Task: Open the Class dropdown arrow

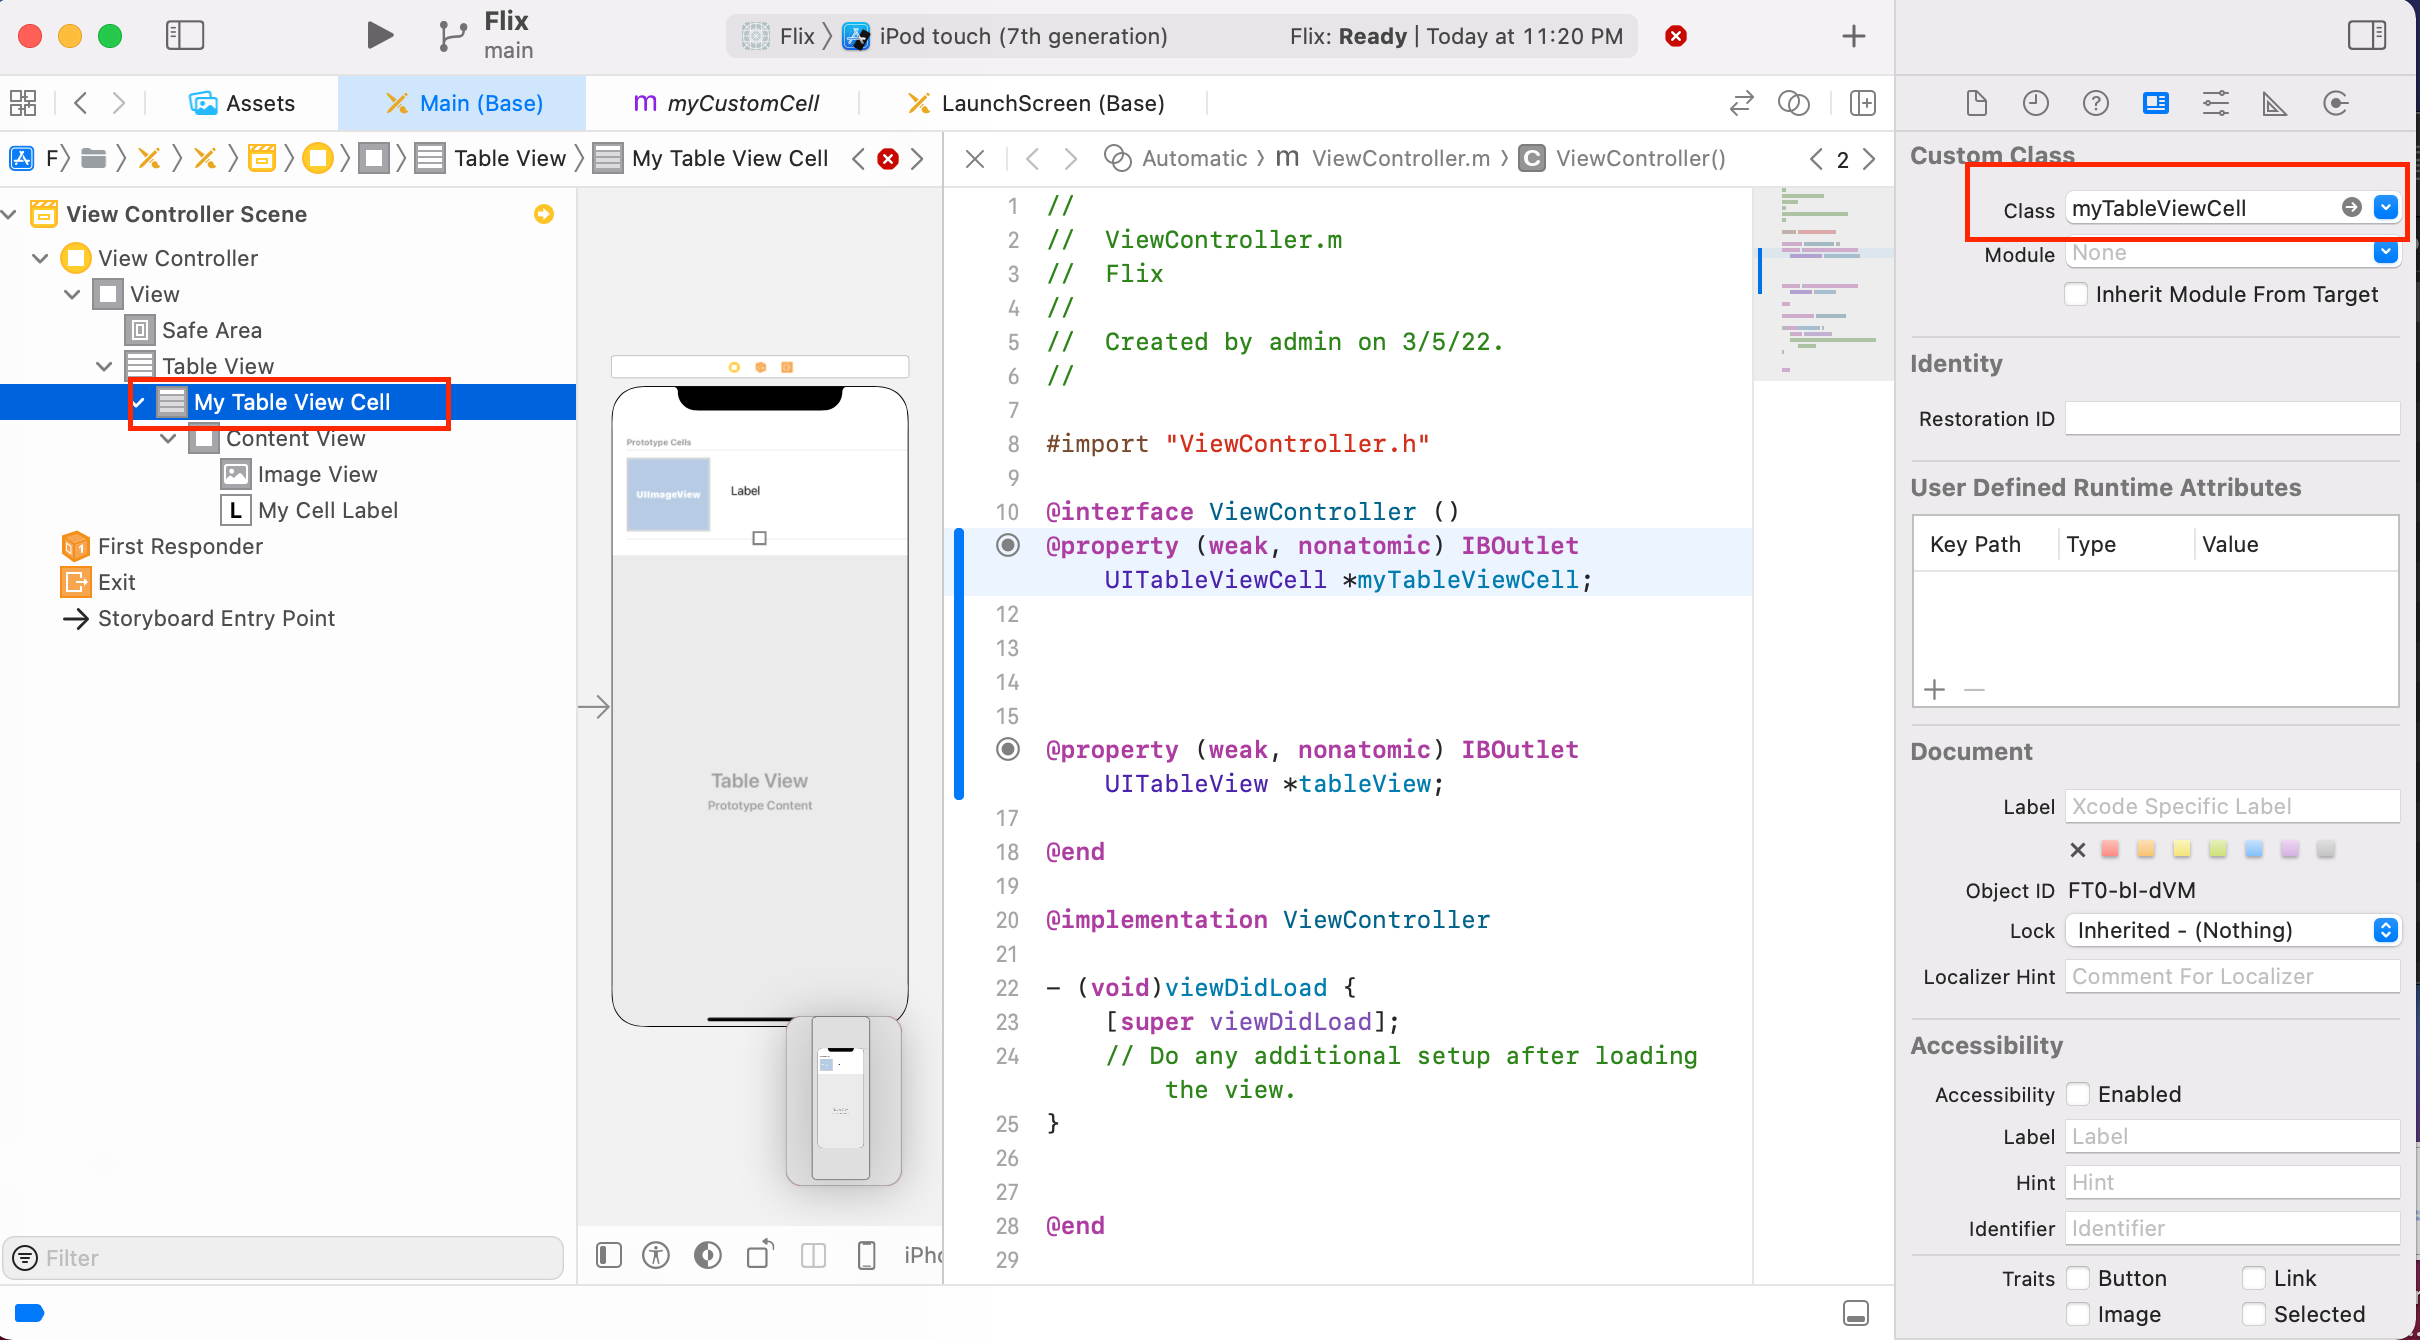Action: tap(2386, 207)
